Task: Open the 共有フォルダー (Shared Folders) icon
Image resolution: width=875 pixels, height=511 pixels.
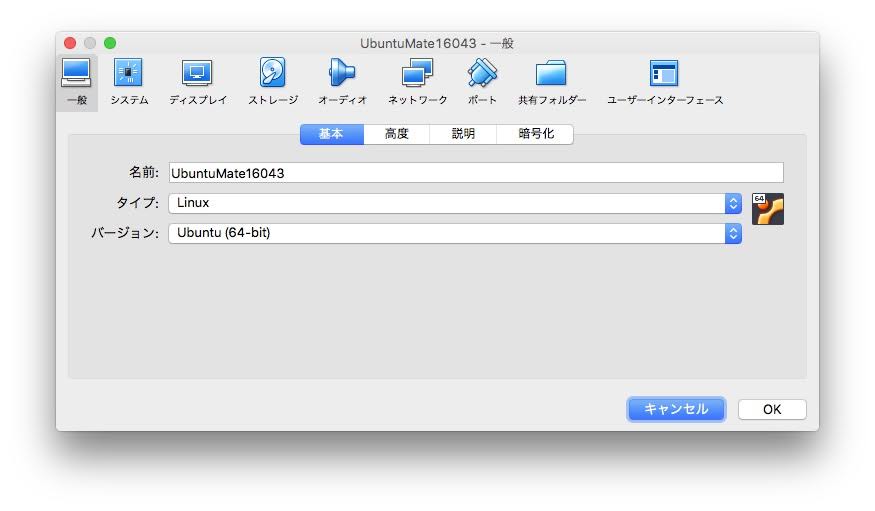Action: [551, 82]
